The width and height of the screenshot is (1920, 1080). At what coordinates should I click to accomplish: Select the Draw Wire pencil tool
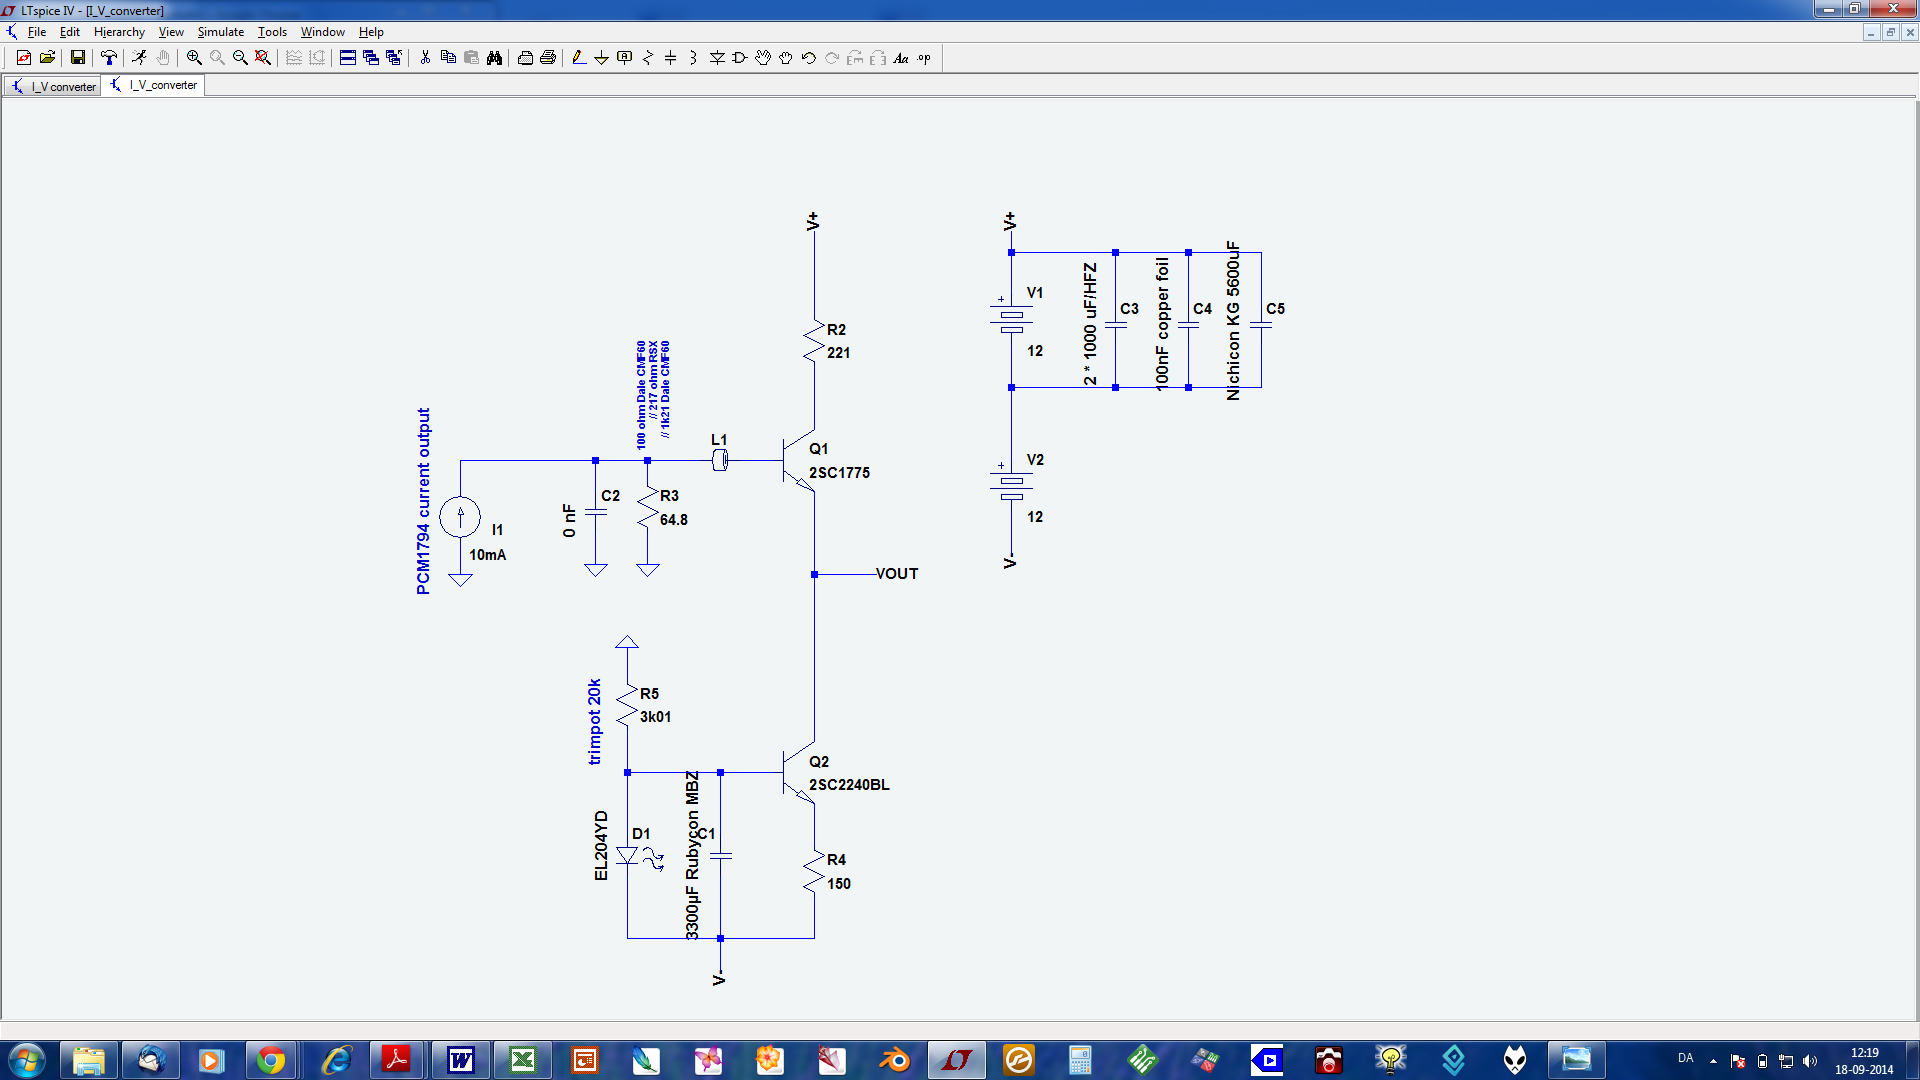[x=579, y=58]
